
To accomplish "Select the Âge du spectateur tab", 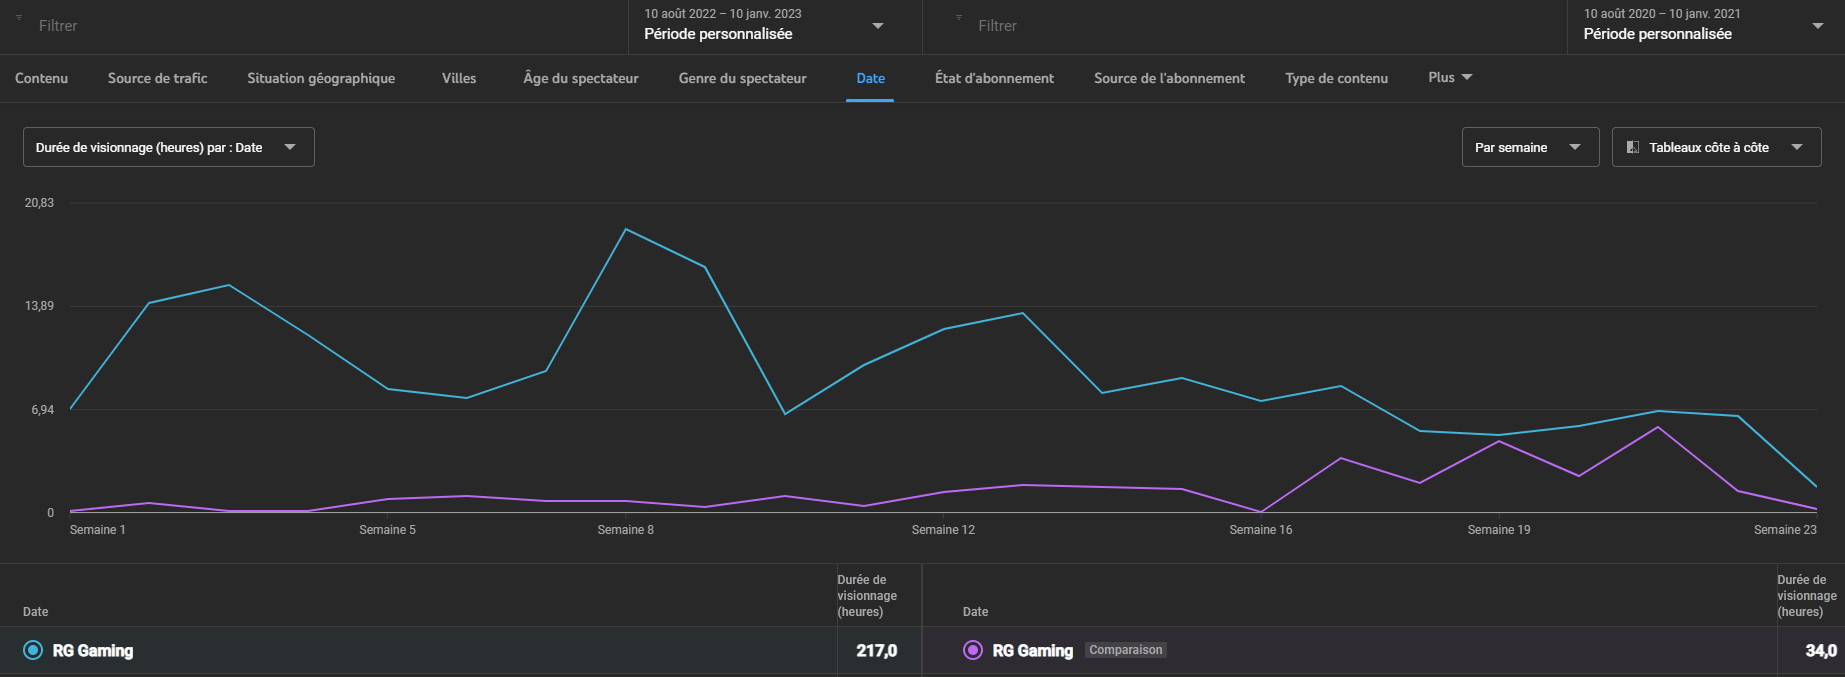I will pyautogui.click(x=581, y=78).
